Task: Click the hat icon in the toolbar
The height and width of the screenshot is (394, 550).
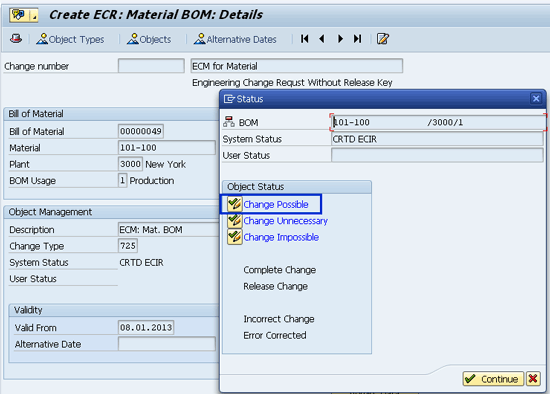Action: click(x=16, y=39)
